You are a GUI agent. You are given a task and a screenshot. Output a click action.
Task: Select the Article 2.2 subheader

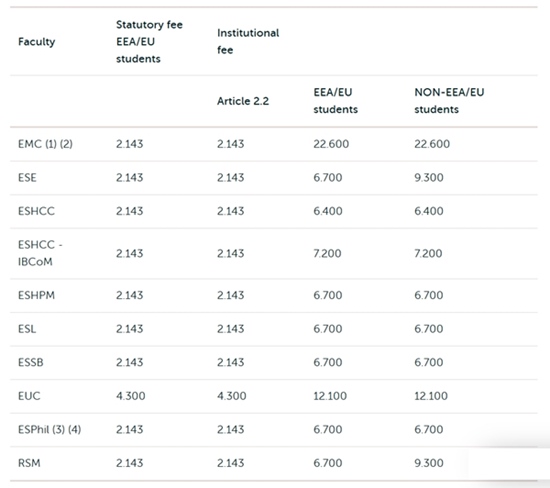click(x=243, y=101)
